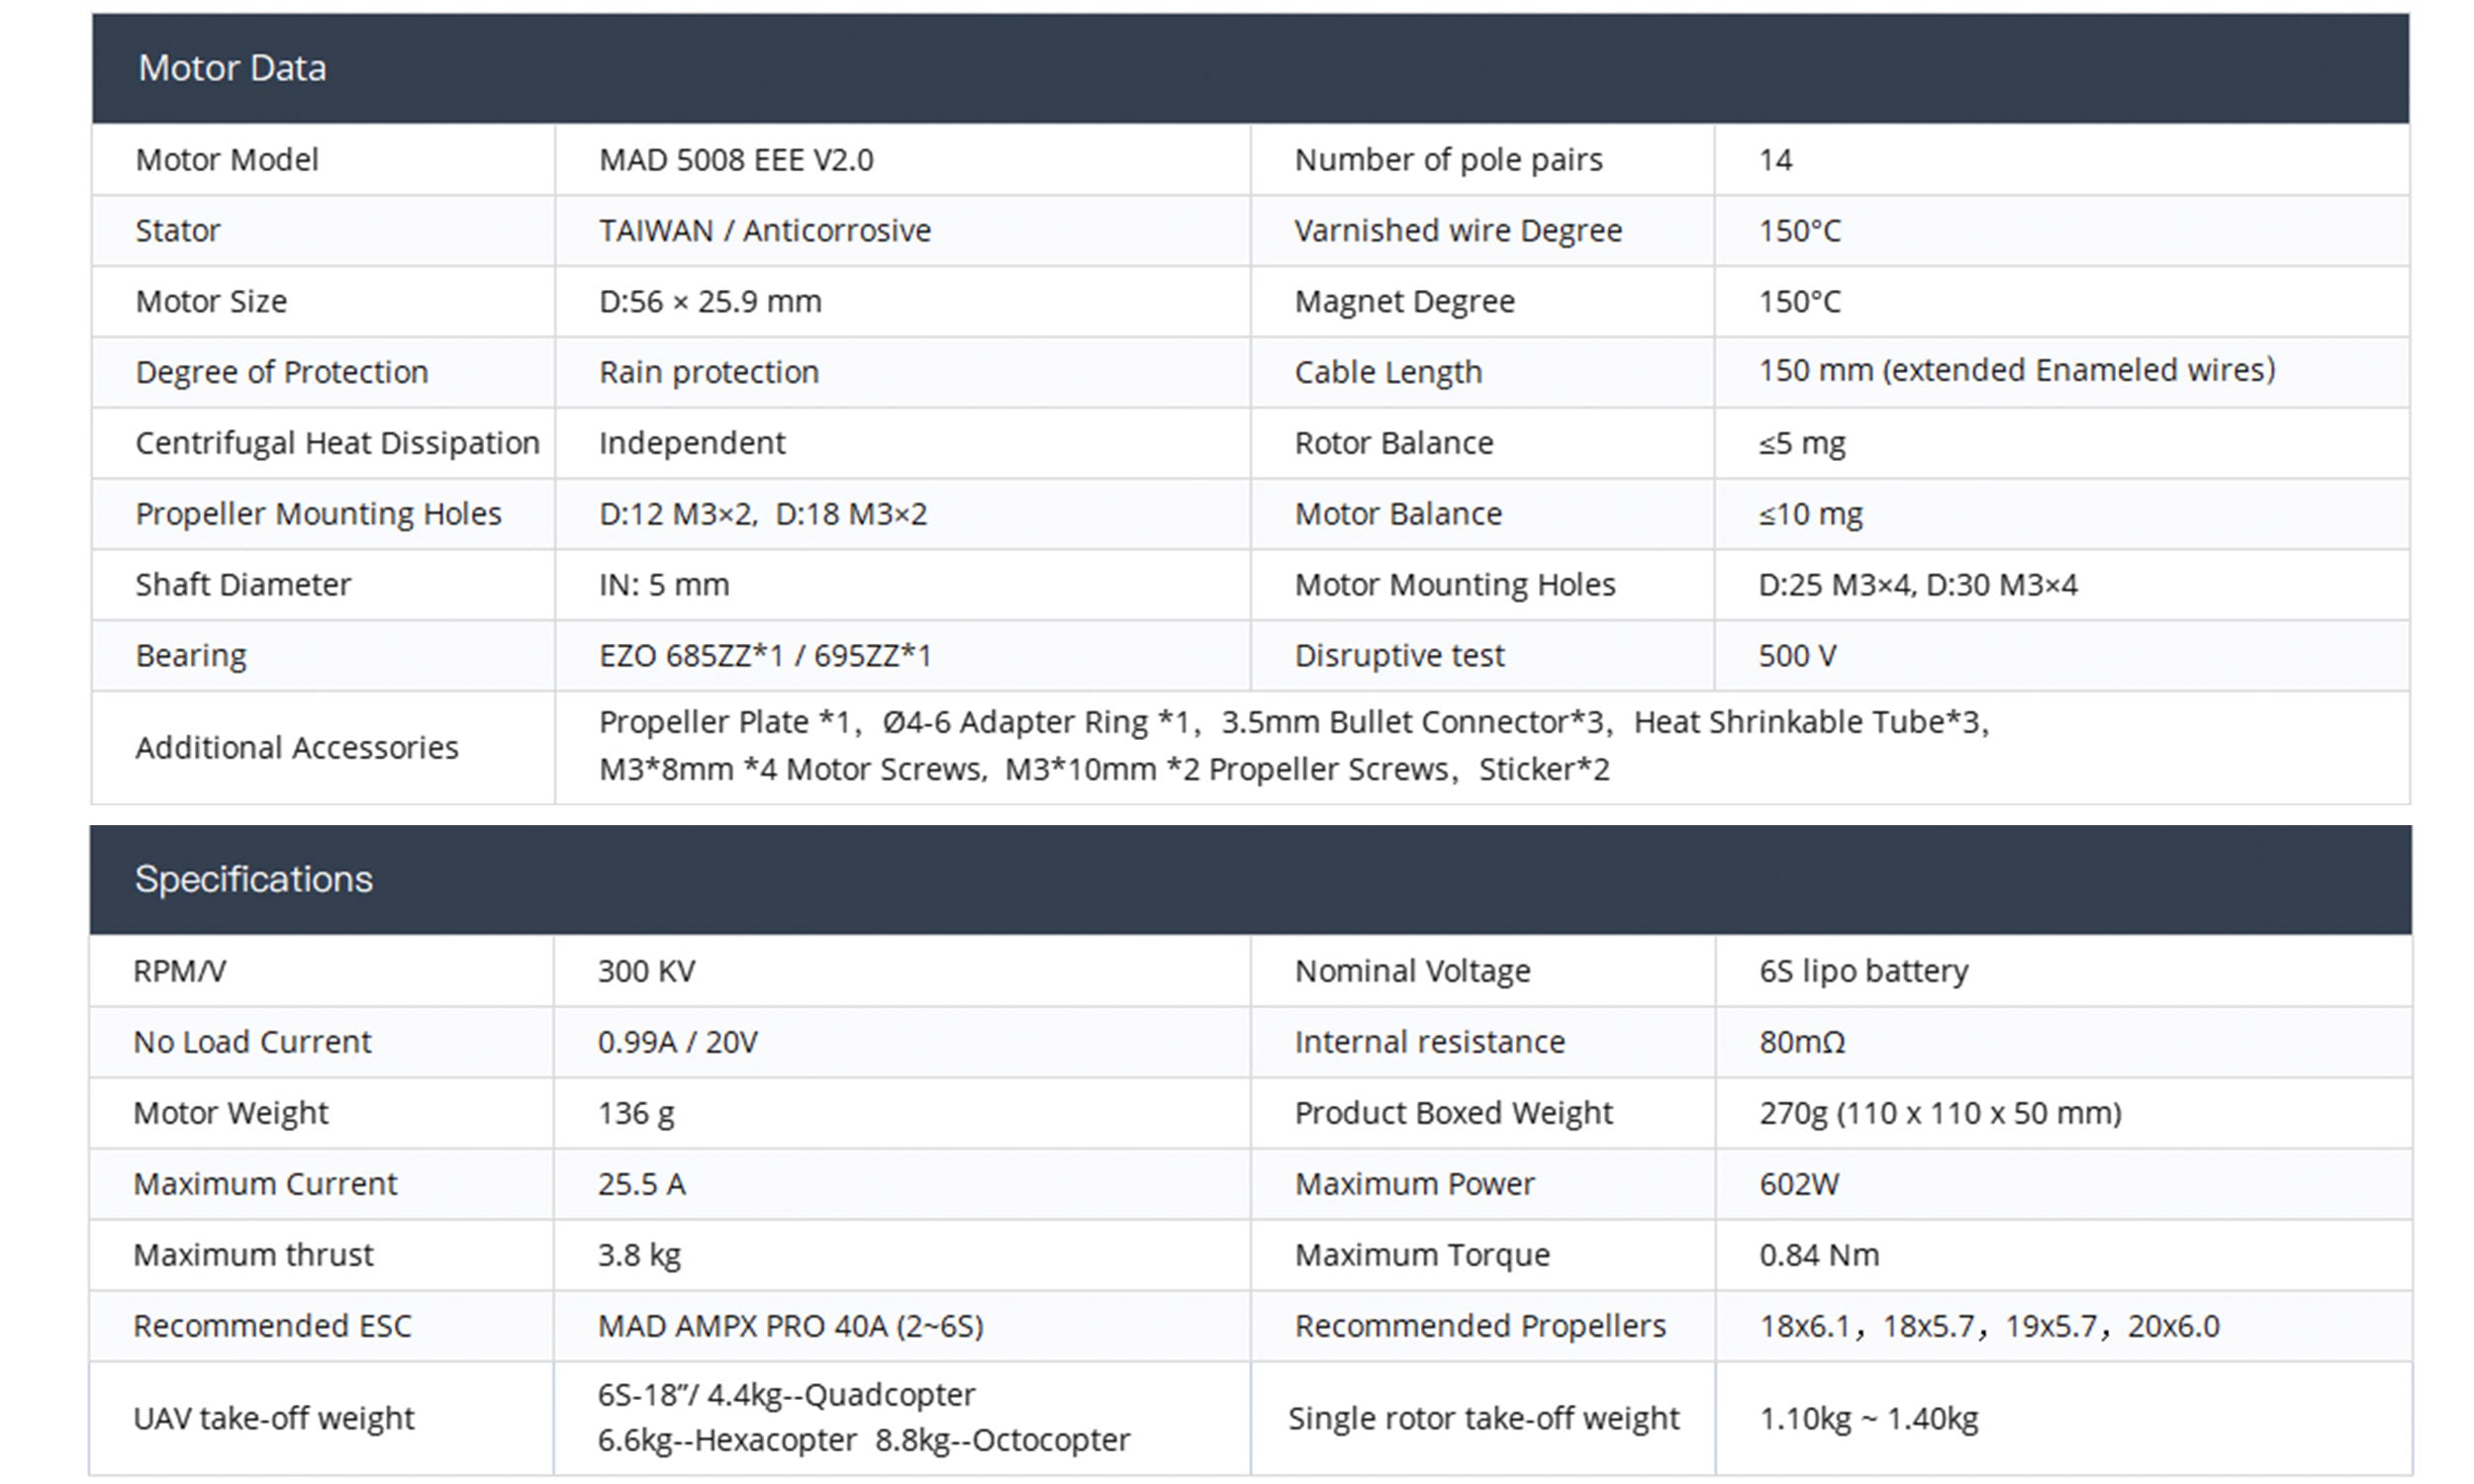Image resolution: width=2474 pixels, height=1484 pixels.
Task: Select the MAD 5008 EEE V2.0 model text
Action: (736, 160)
